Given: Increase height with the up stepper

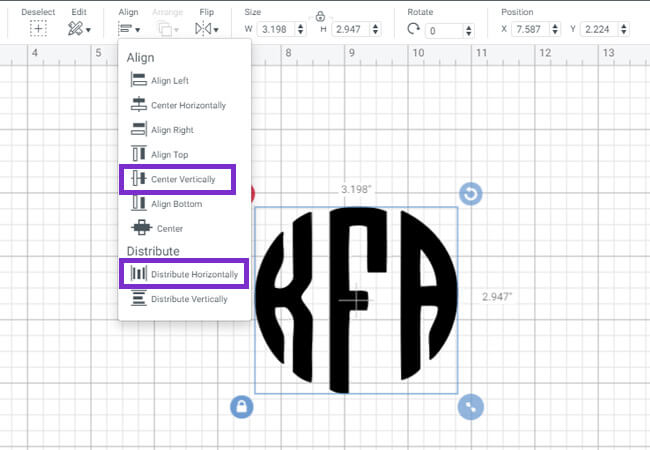Looking at the screenshot, I should click(x=375, y=26).
